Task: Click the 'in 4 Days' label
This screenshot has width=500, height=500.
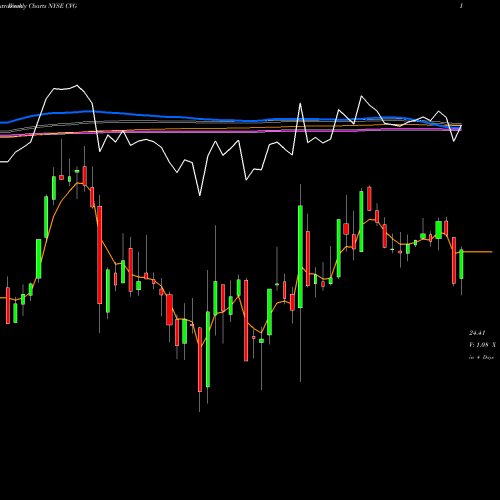Action: (x=481, y=357)
